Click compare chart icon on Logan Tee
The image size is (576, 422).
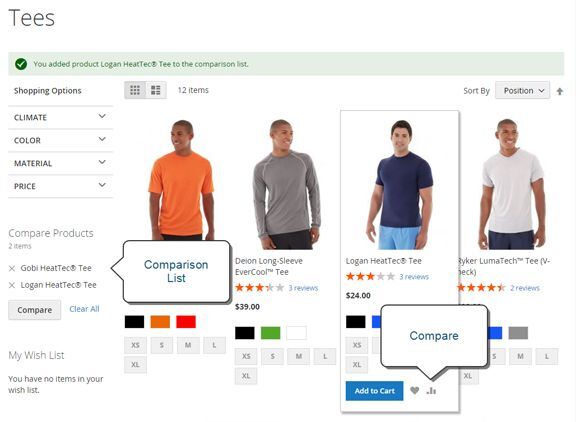tap(431, 390)
